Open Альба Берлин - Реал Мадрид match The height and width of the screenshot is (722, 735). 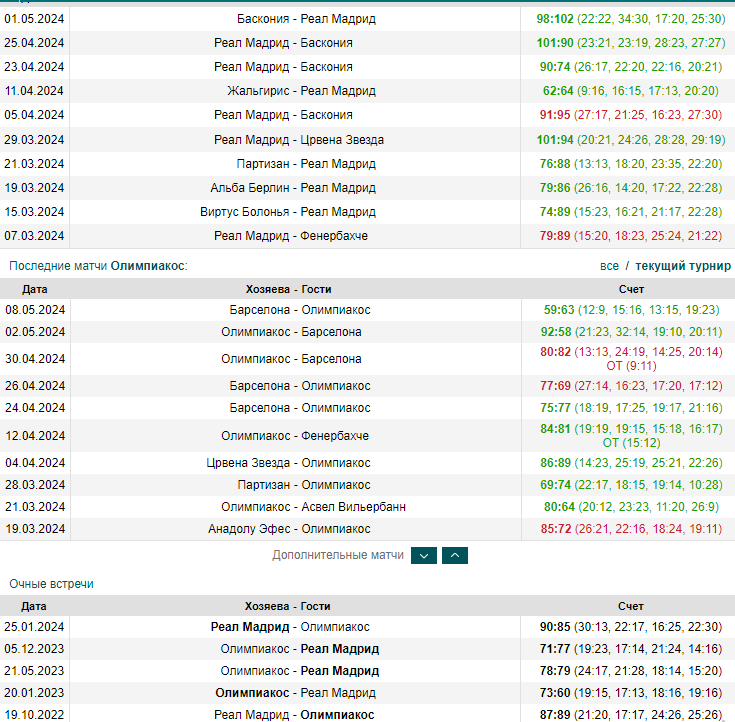tap(293, 188)
